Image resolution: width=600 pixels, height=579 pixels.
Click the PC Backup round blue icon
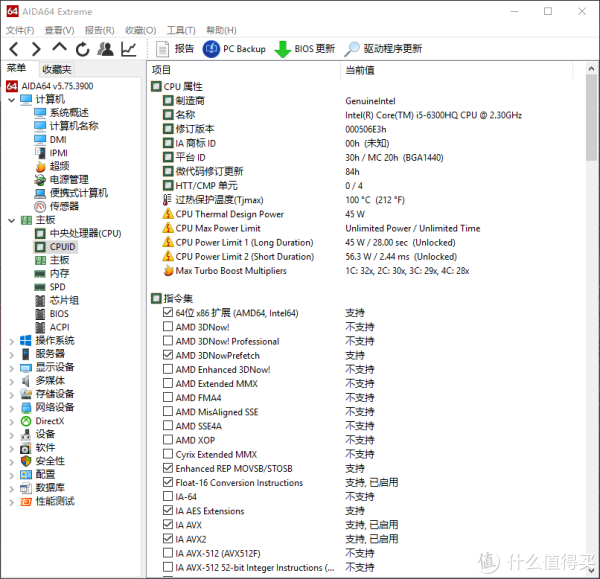coord(211,49)
